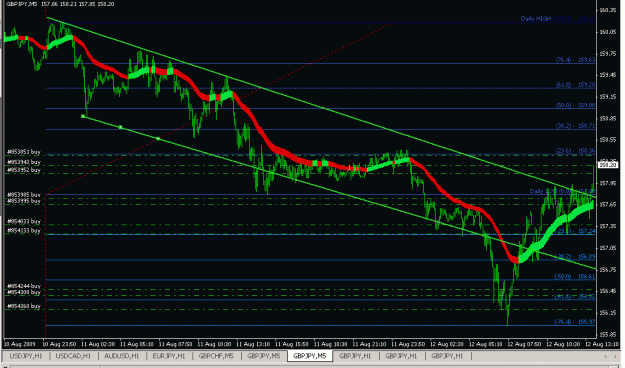Select order label #854133 buy
625x368 pixels.
click(x=24, y=230)
